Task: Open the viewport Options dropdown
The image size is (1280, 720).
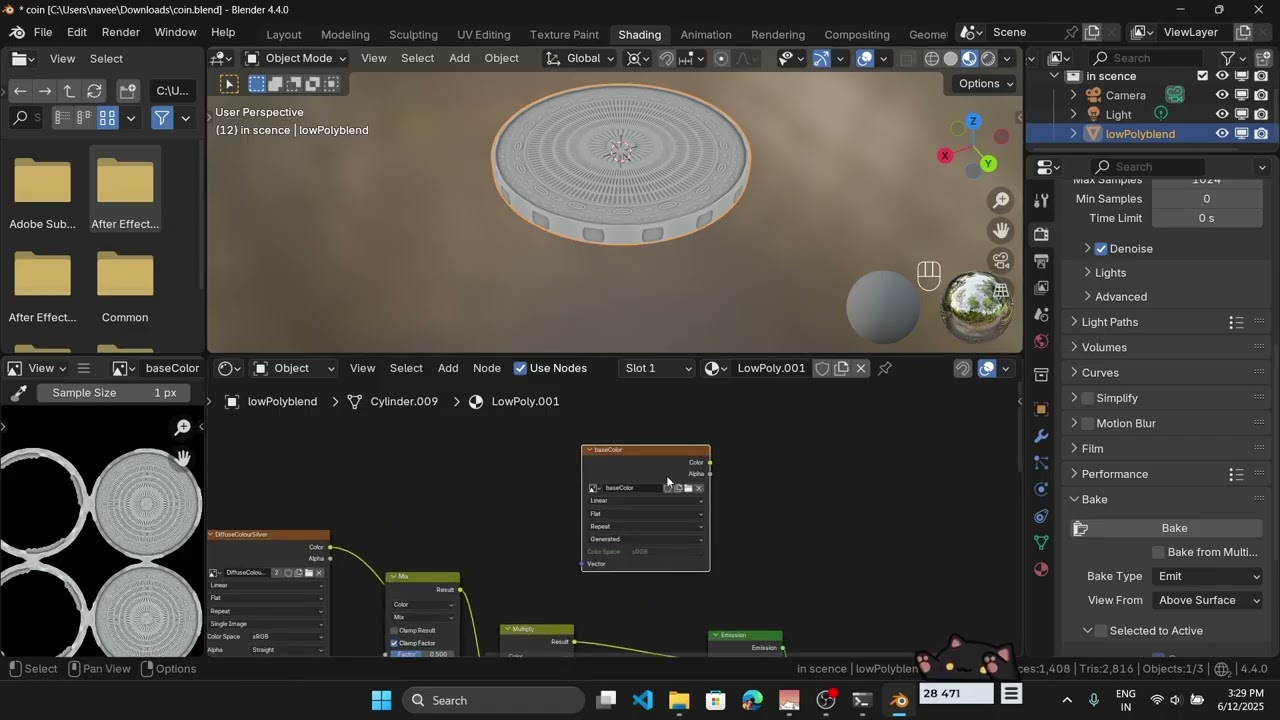Action: point(985,84)
